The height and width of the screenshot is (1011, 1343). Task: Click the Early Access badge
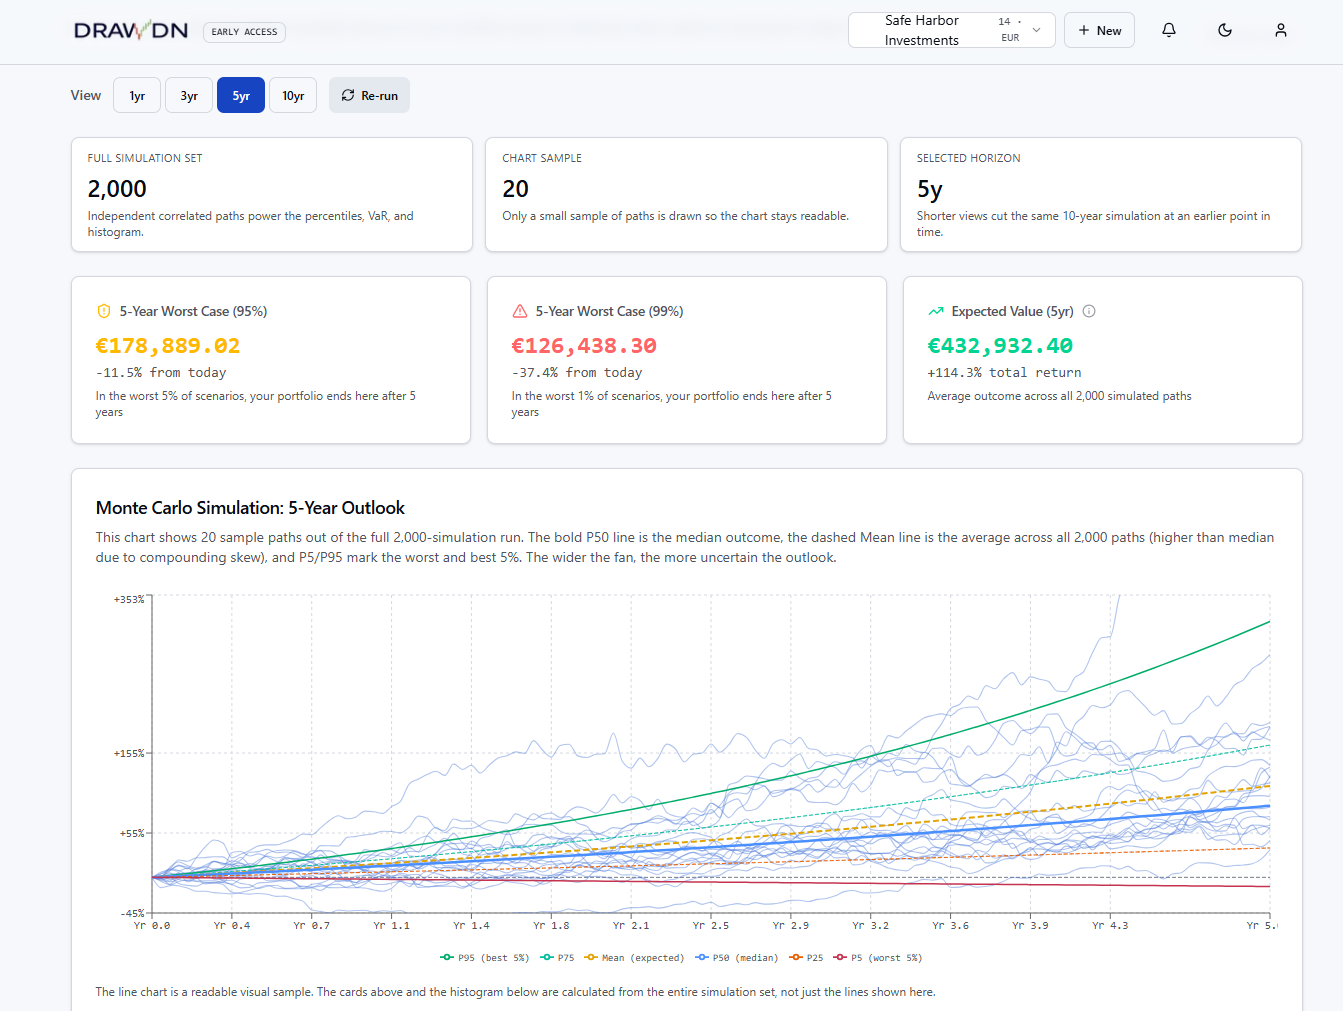pyautogui.click(x=244, y=32)
